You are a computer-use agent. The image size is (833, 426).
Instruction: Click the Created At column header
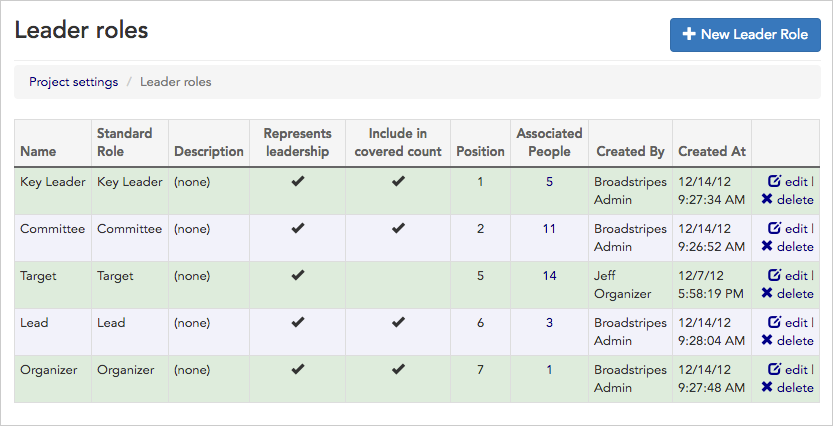click(711, 151)
